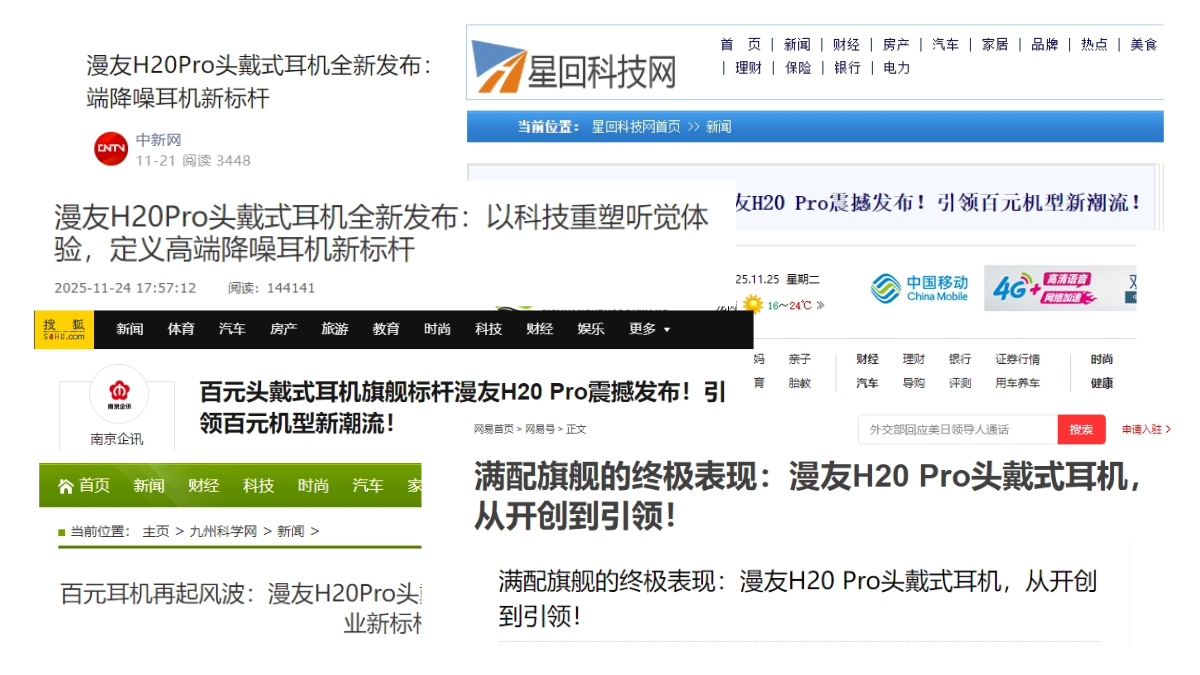Click the 证券行情 channel link

[1017, 359]
